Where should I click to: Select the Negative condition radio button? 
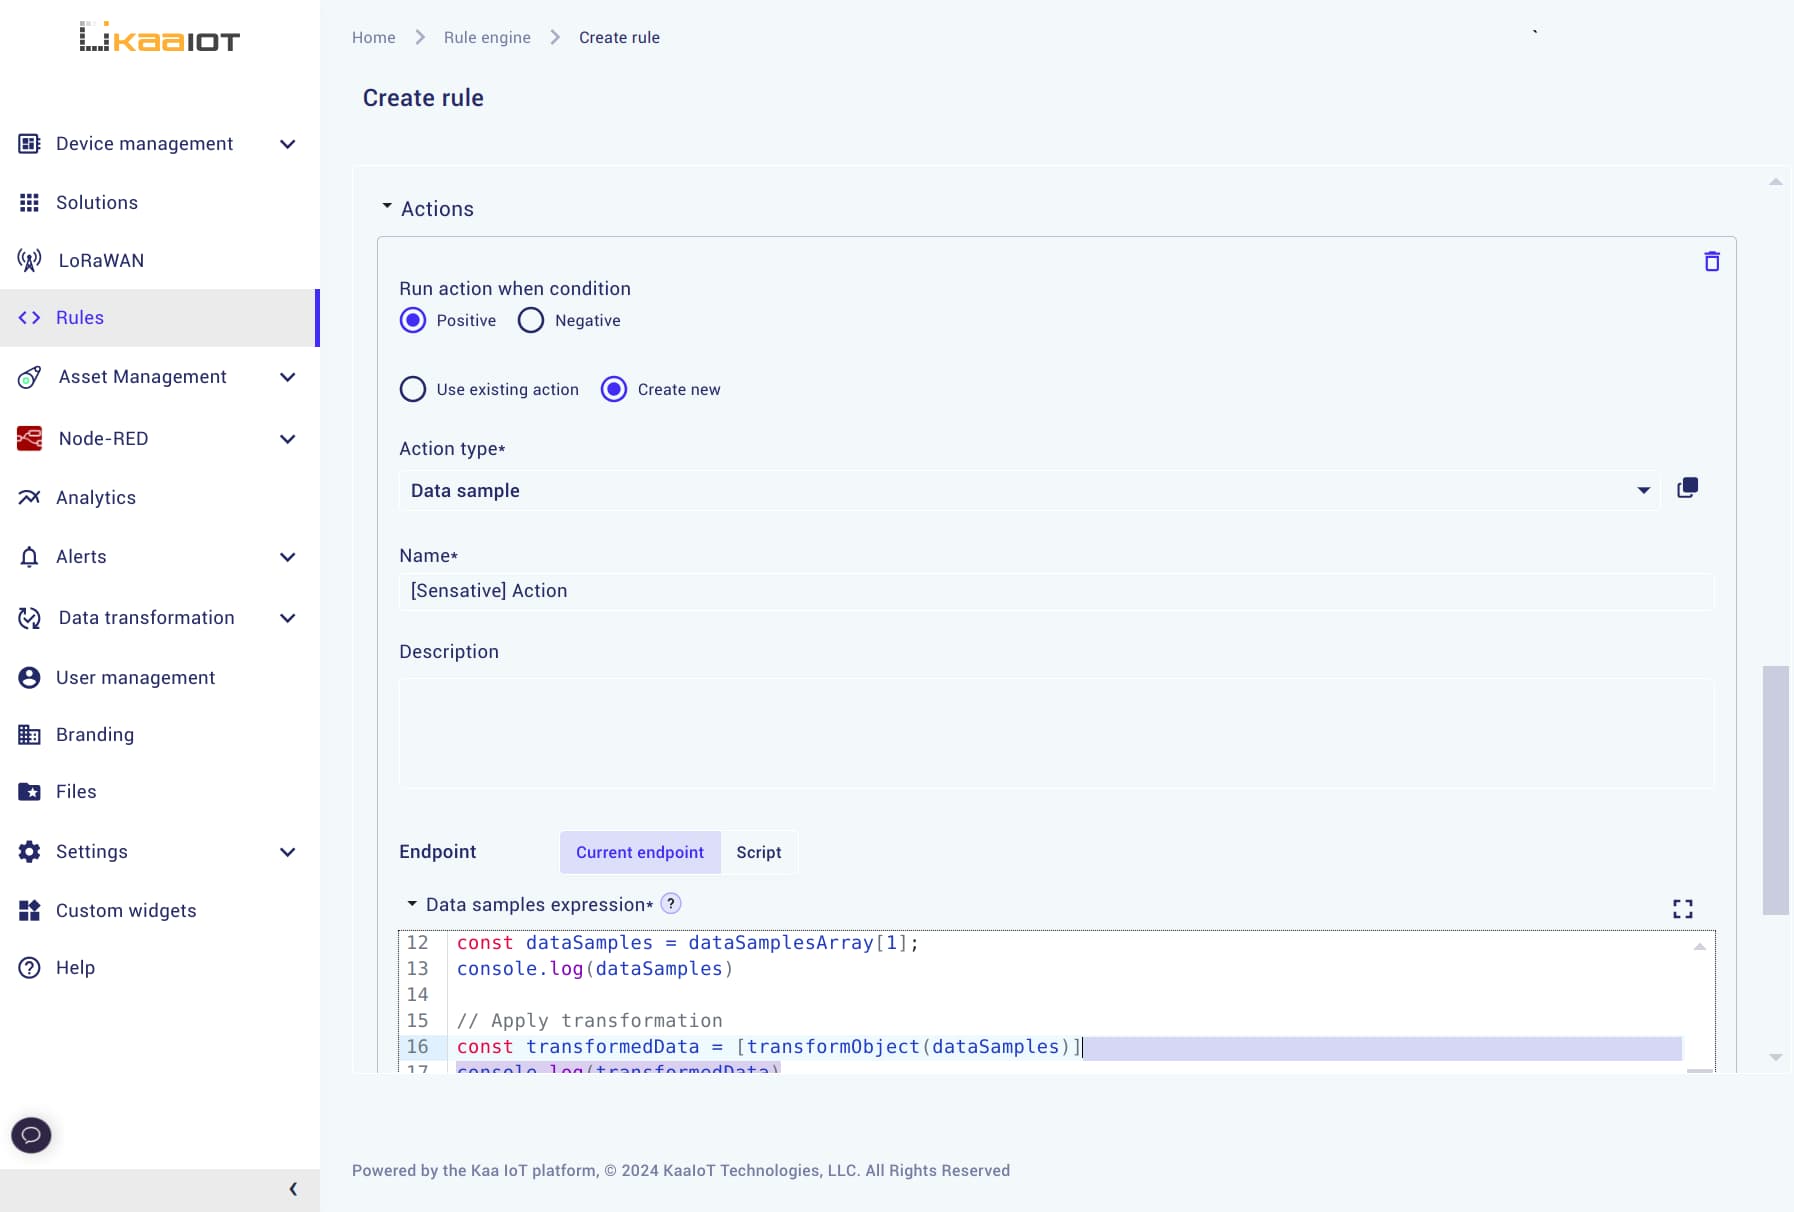pos(531,321)
